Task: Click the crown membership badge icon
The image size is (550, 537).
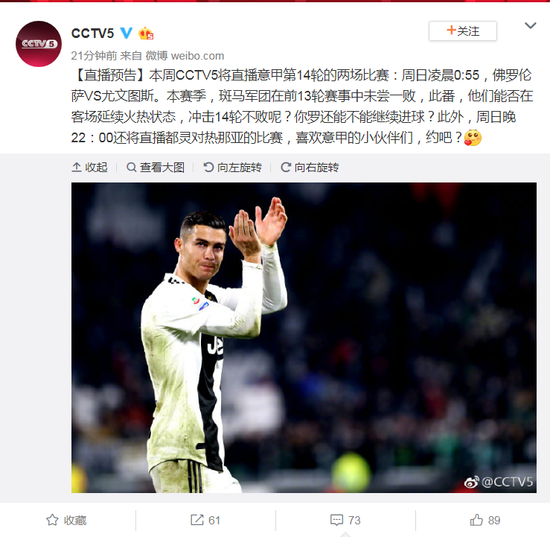Action: pyautogui.click(x=146, y=33)
